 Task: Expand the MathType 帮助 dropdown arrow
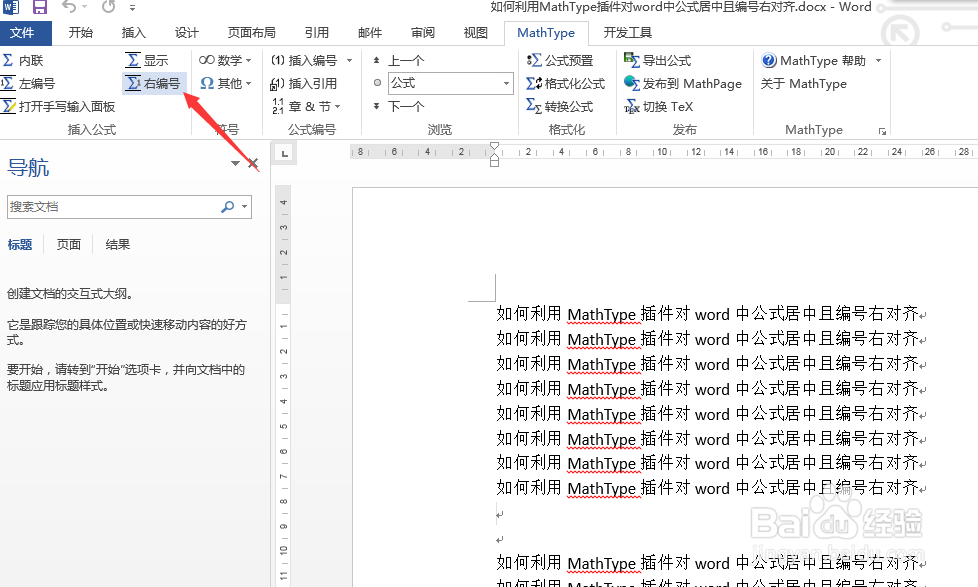[x=878, y=61]
